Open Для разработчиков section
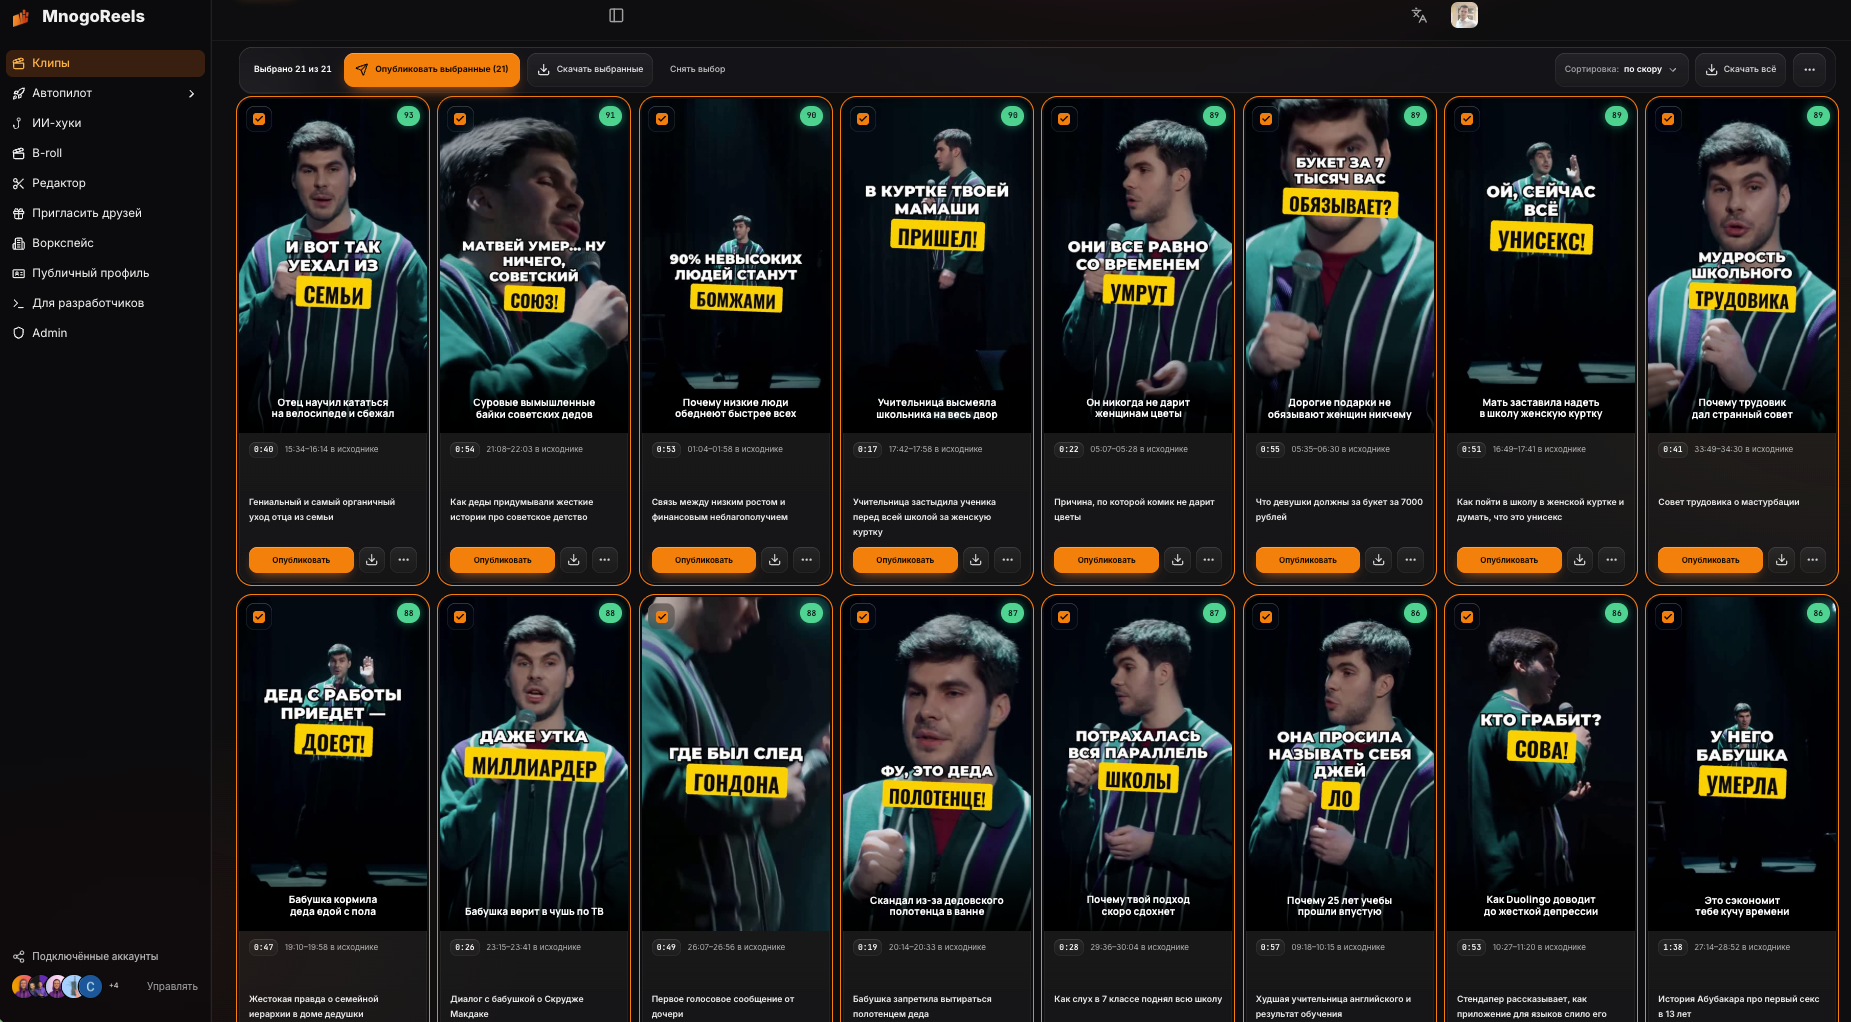Viewport: 1851px width, 1022px height. [x=105, y=303]
